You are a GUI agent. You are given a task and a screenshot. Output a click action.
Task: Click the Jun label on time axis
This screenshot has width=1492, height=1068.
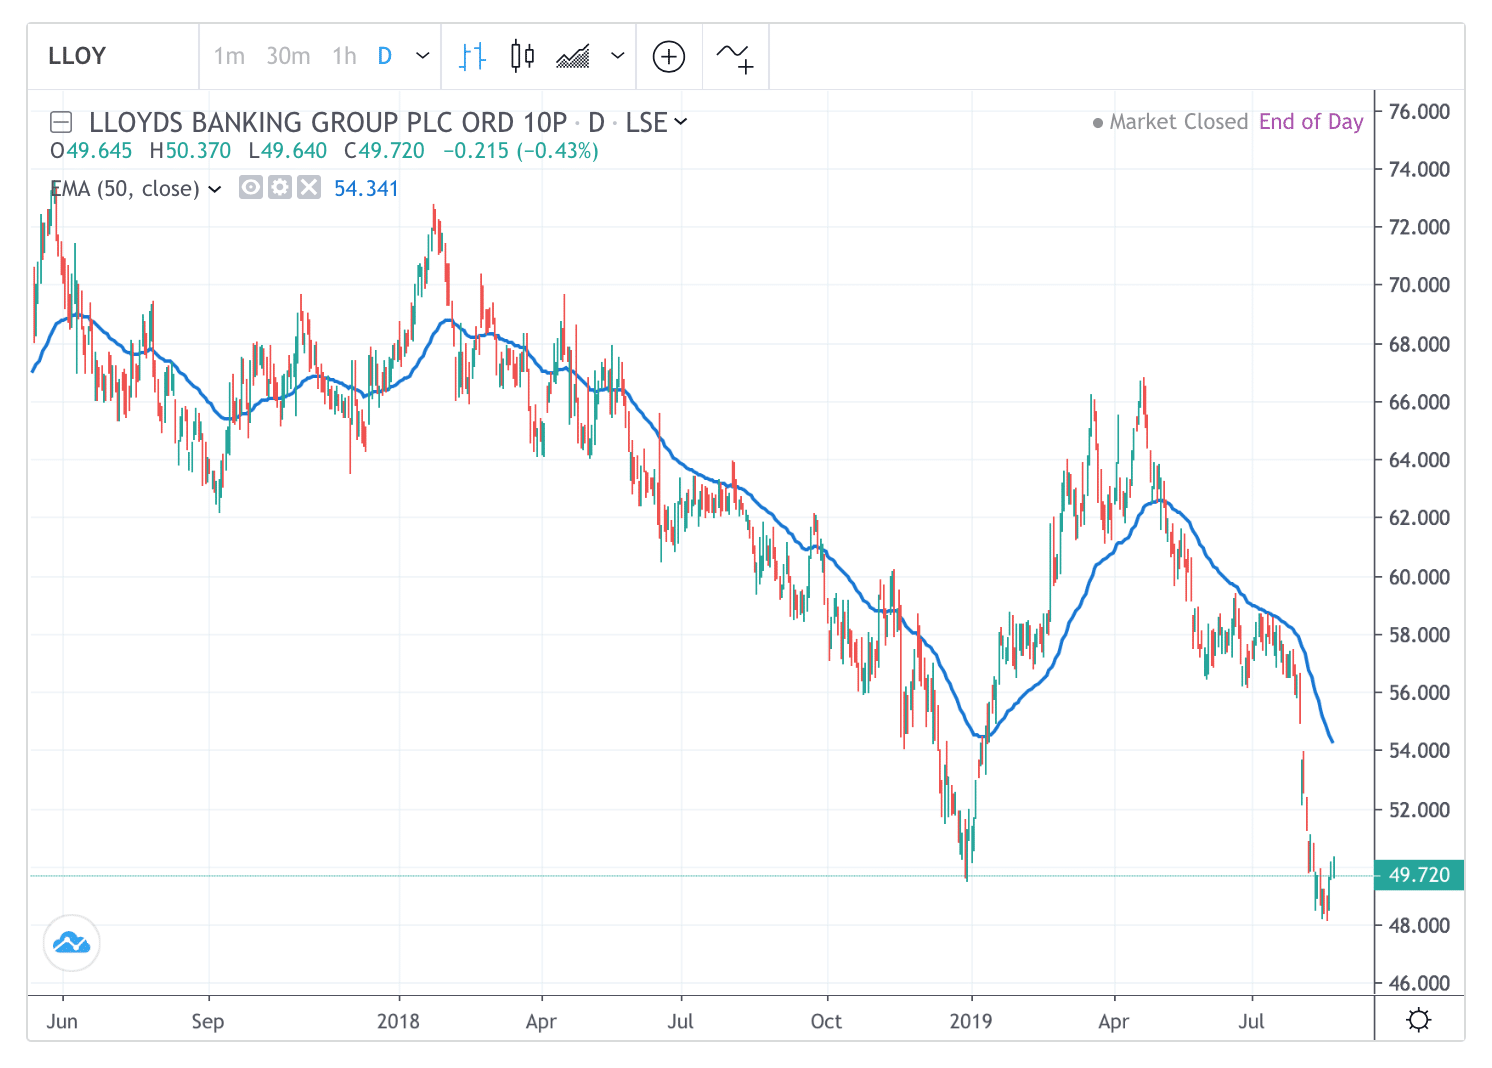pyautogui.click(x=62, y=1021)
